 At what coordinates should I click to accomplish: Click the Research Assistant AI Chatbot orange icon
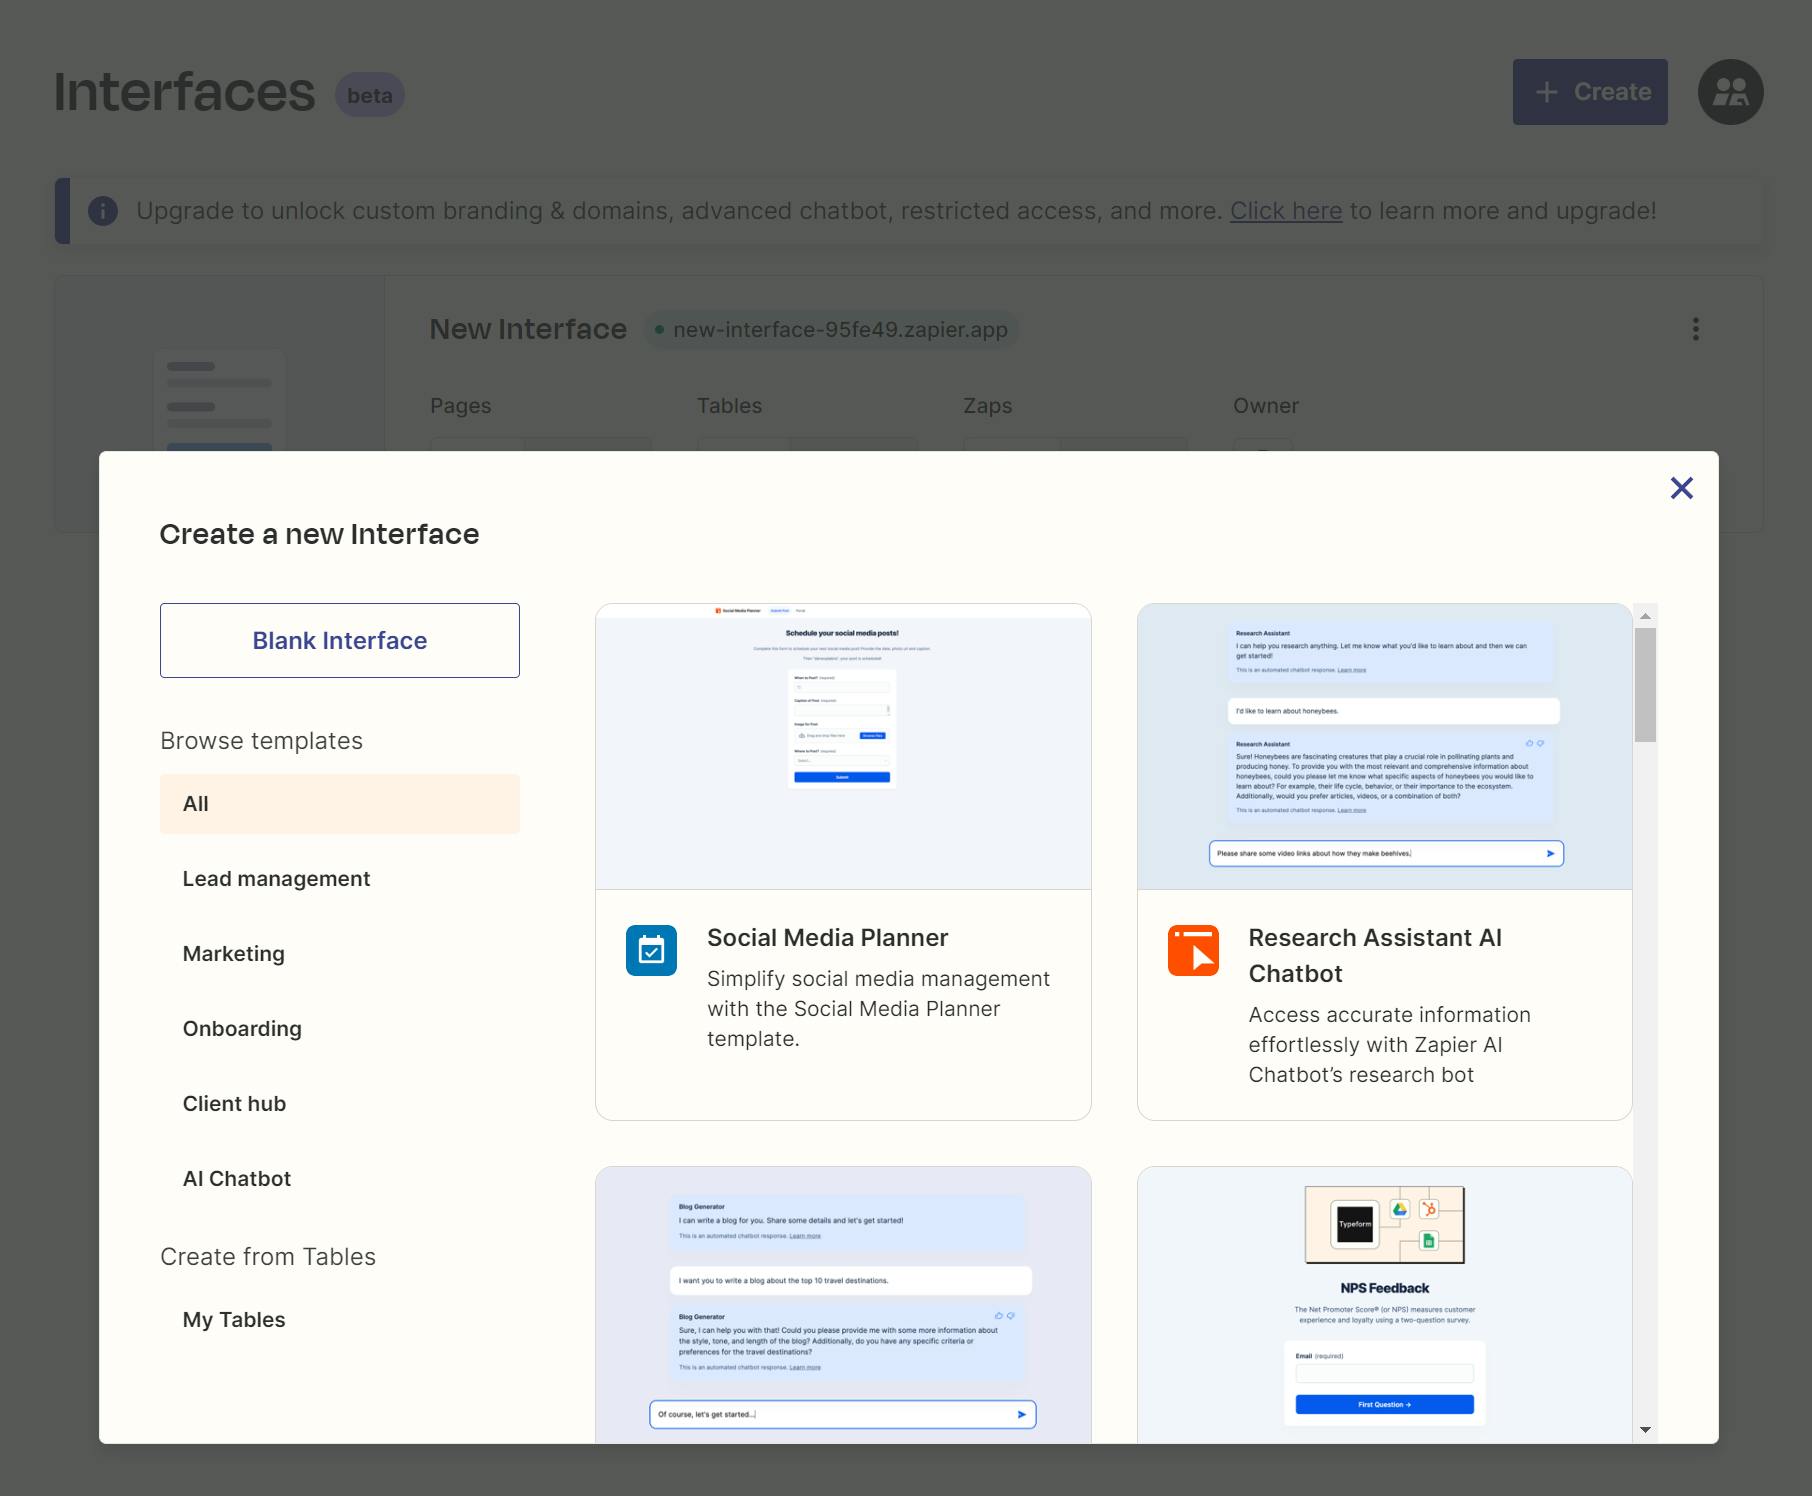(x=1193, y=950)
